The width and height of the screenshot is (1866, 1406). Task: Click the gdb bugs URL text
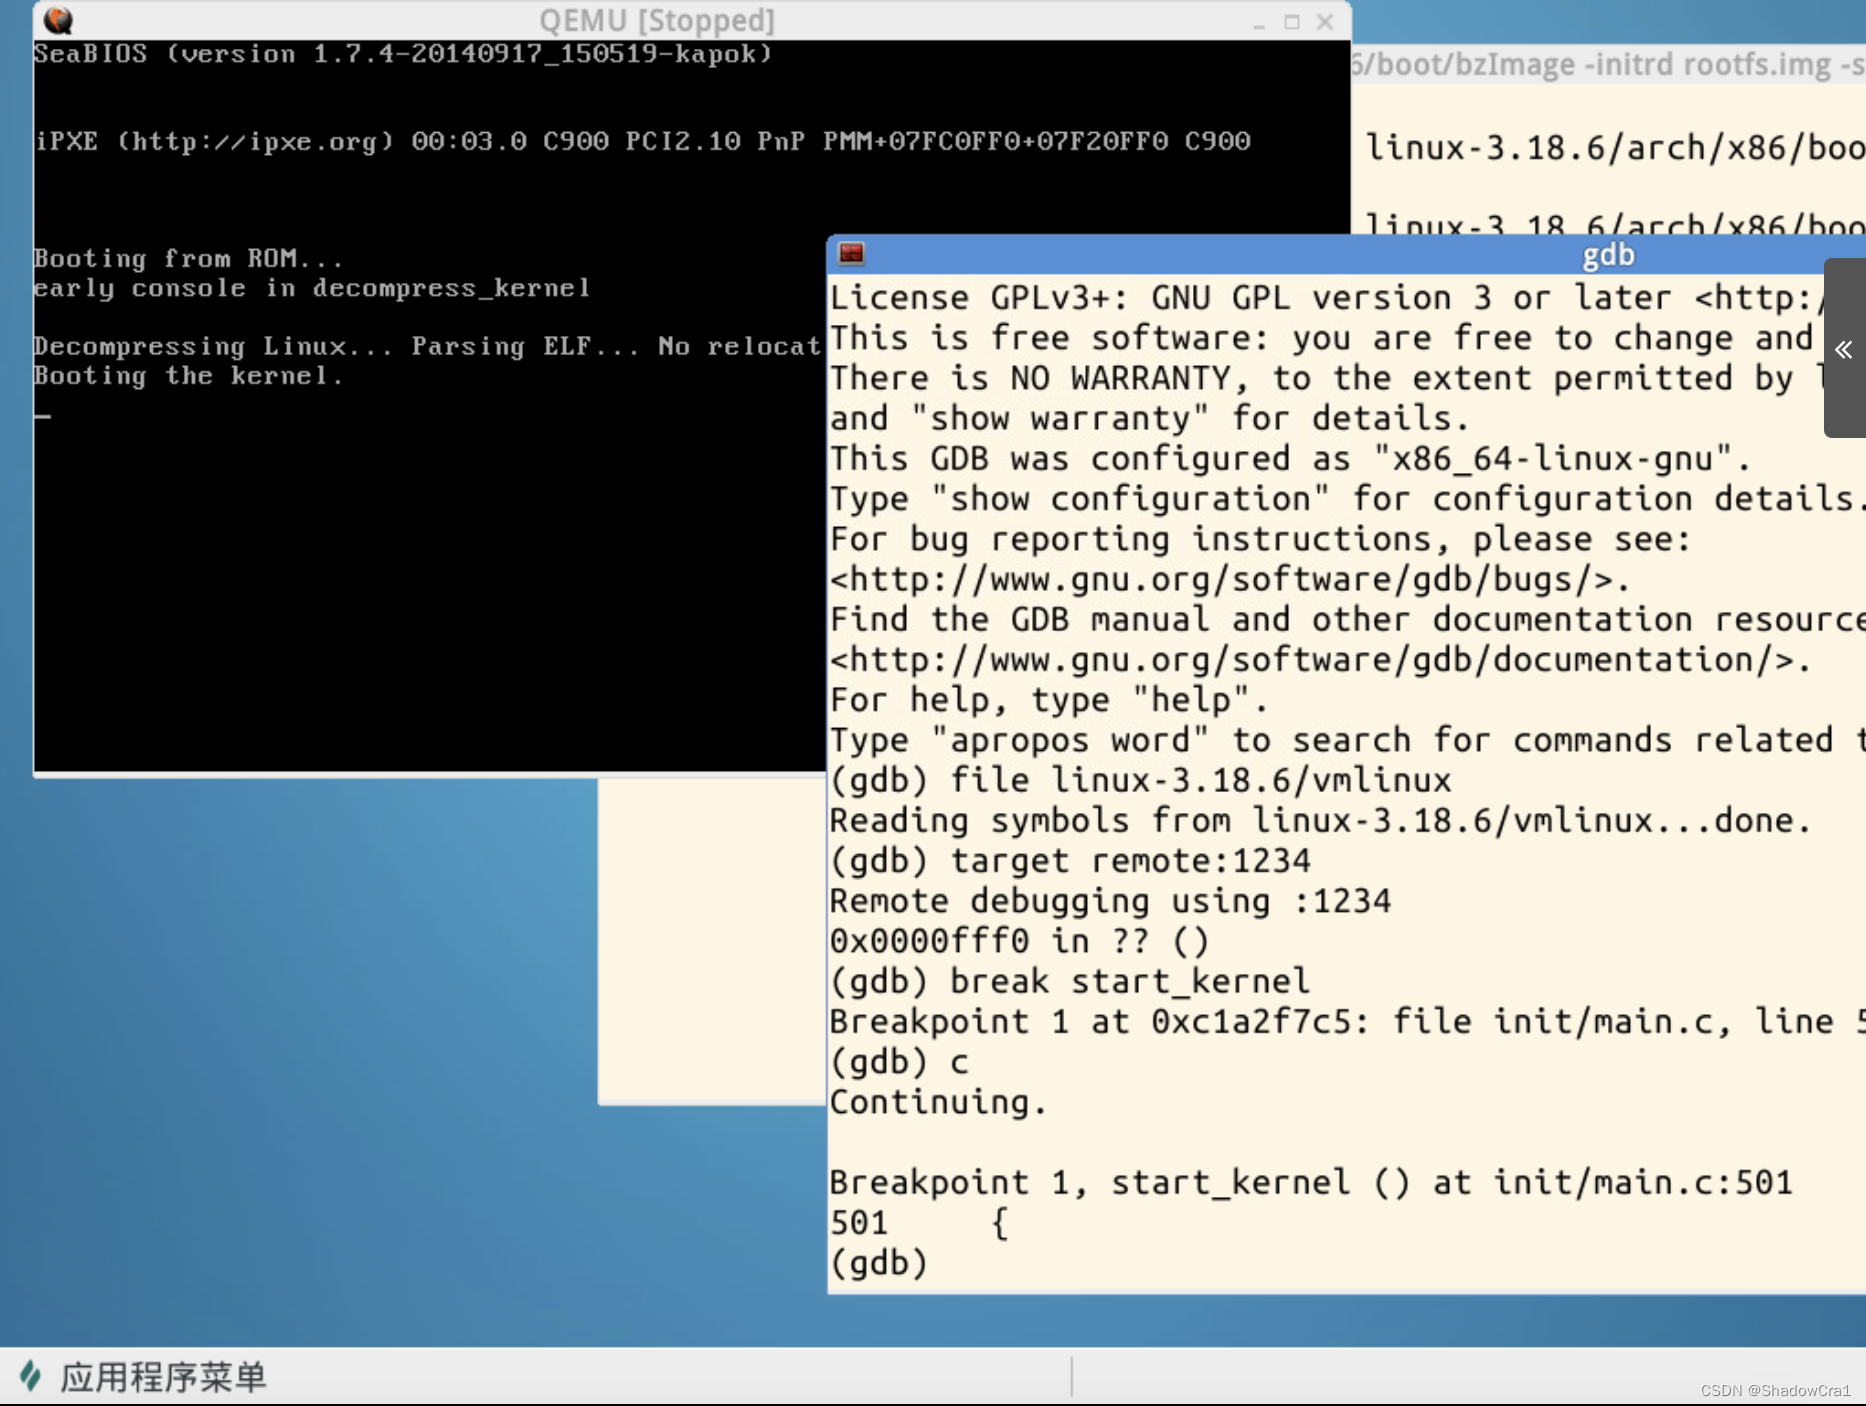(x=1229, y=580)
